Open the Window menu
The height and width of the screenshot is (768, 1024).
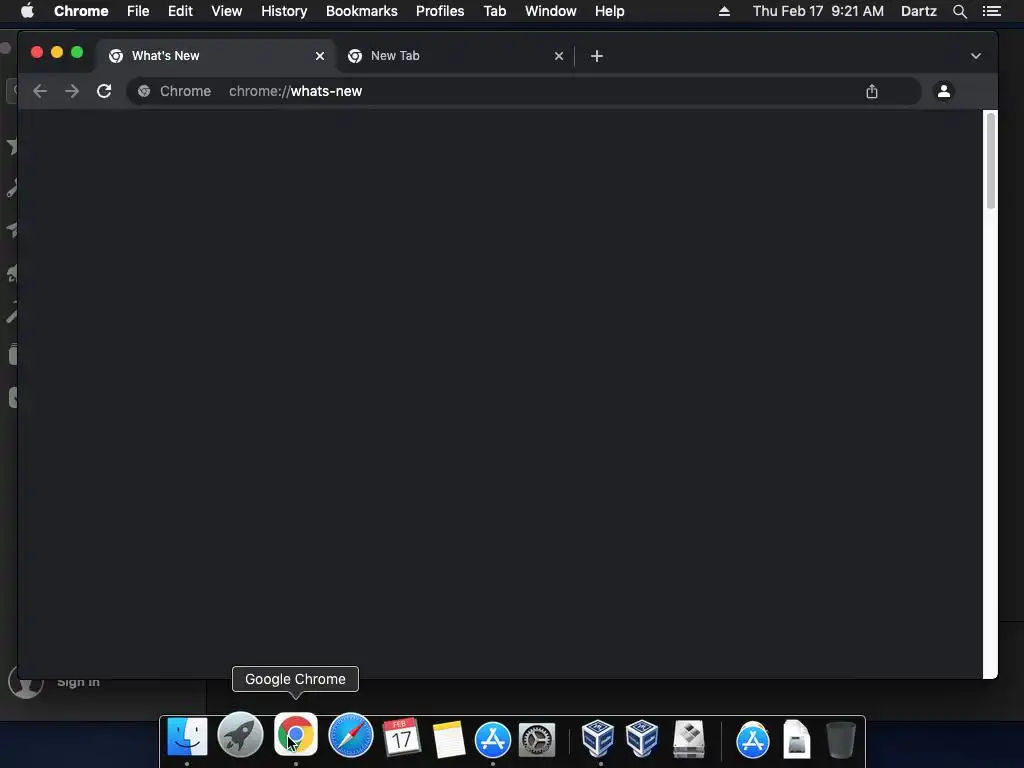551,11
